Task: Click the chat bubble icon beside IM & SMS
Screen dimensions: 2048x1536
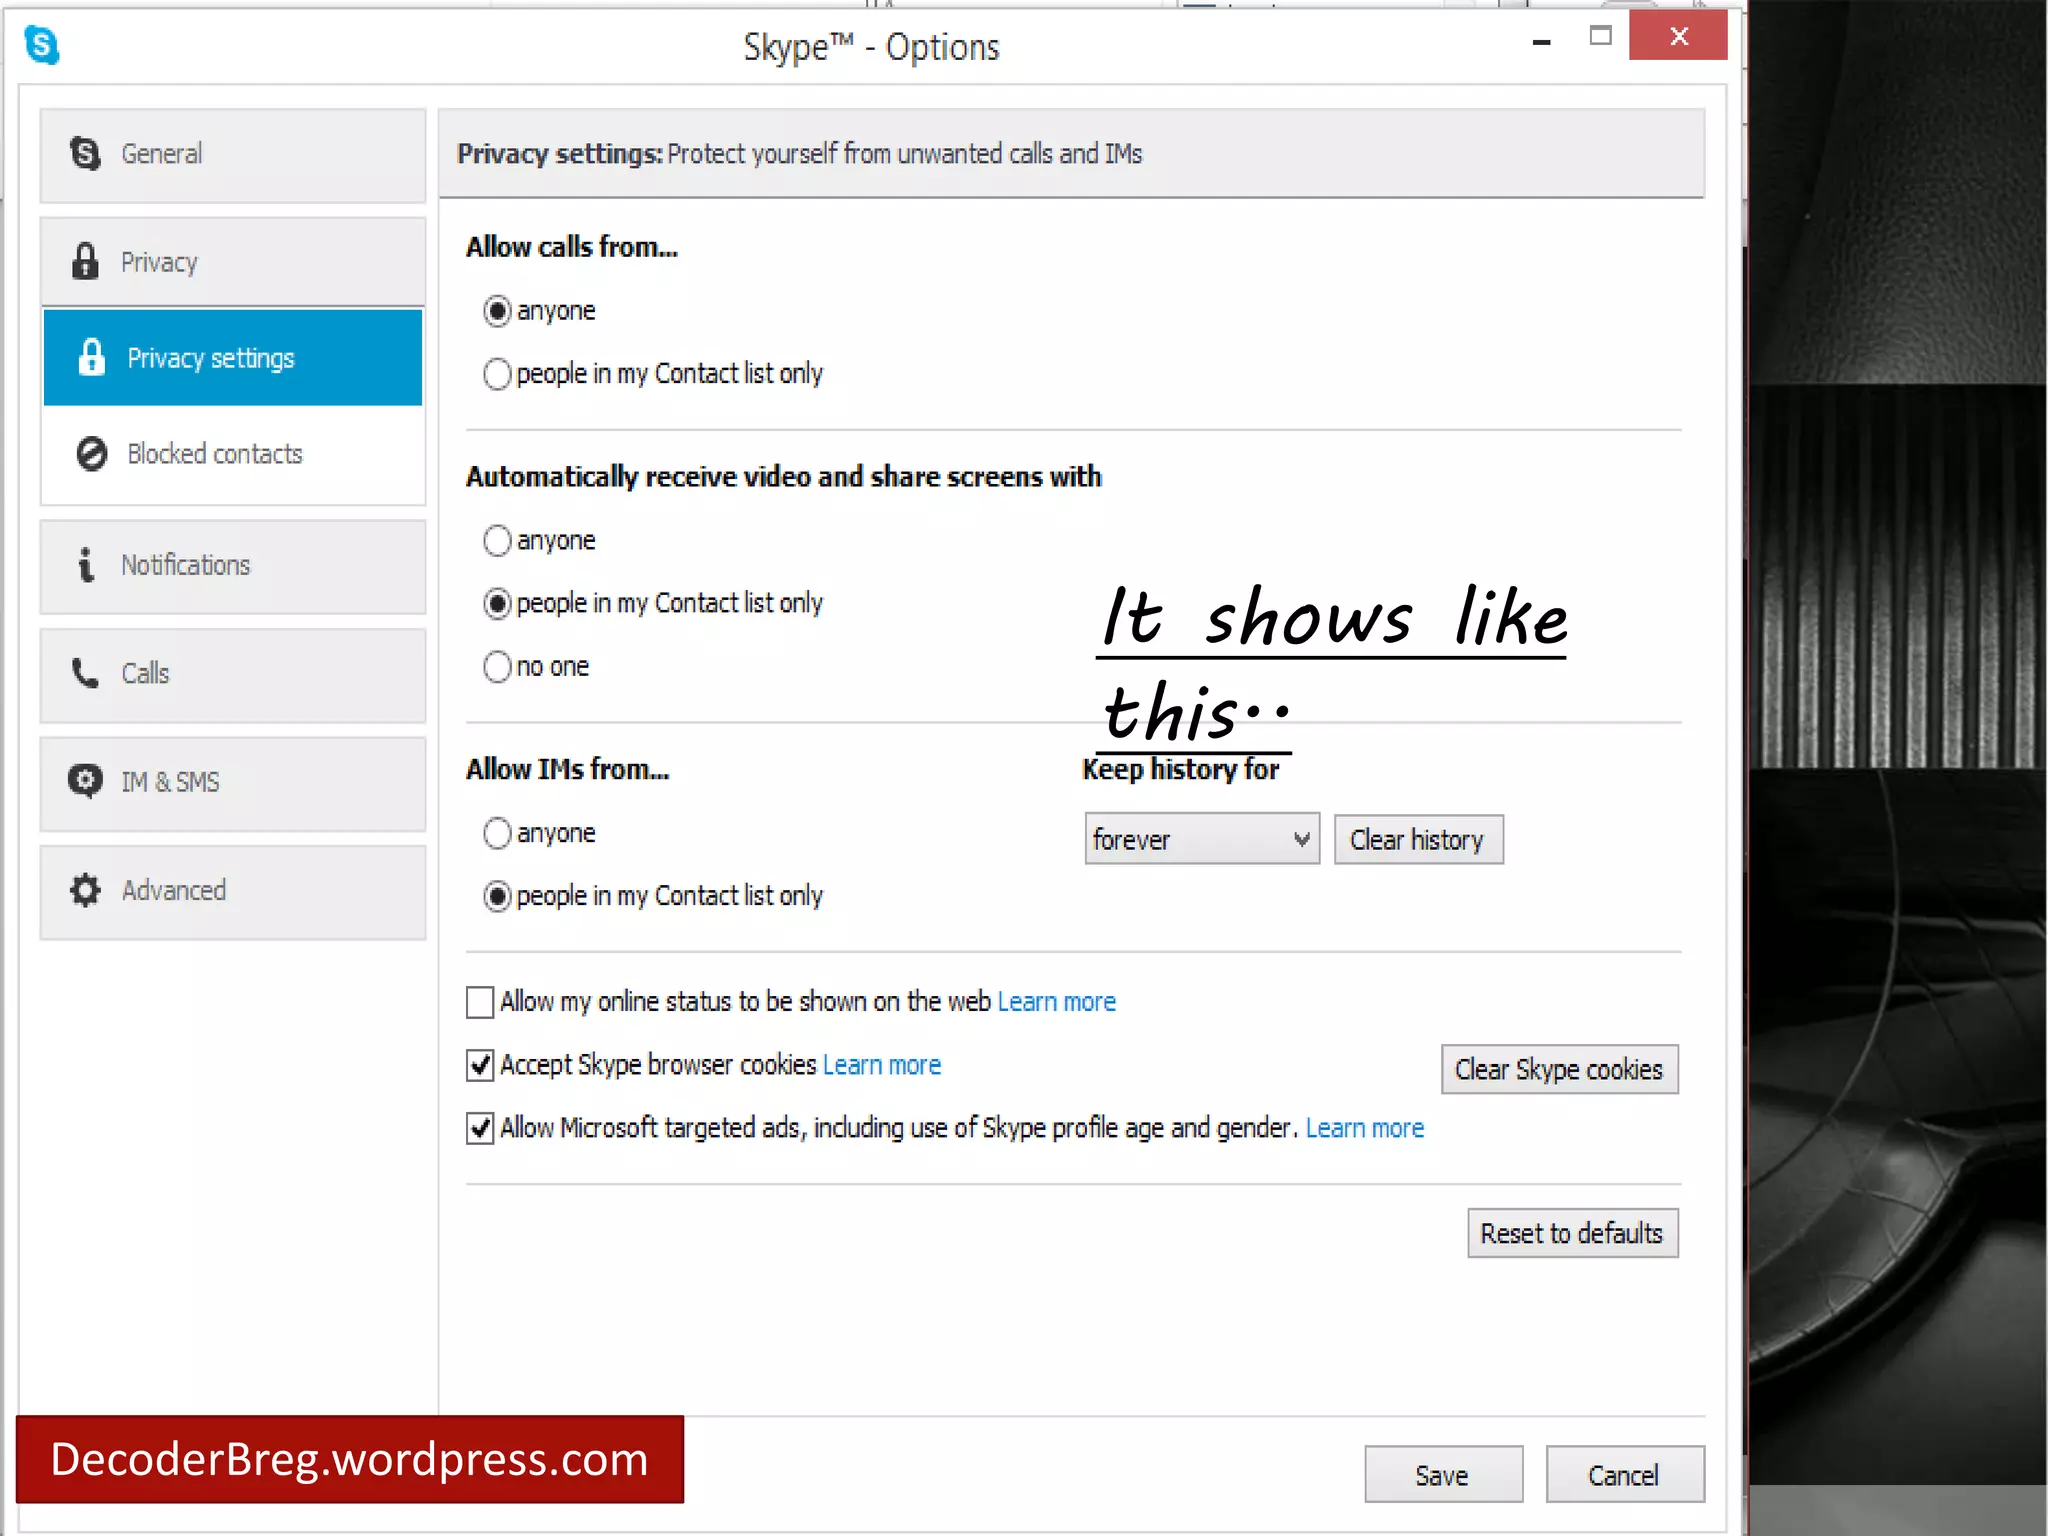Action: [x=85, y=781]
